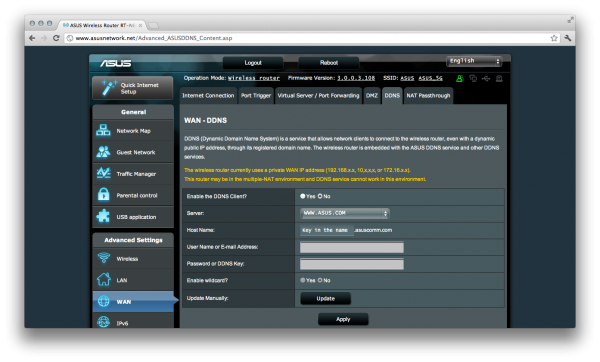600x362 pixels.
Task: Open the Quick Internet Setup wizard
Action: pos(132,88)
